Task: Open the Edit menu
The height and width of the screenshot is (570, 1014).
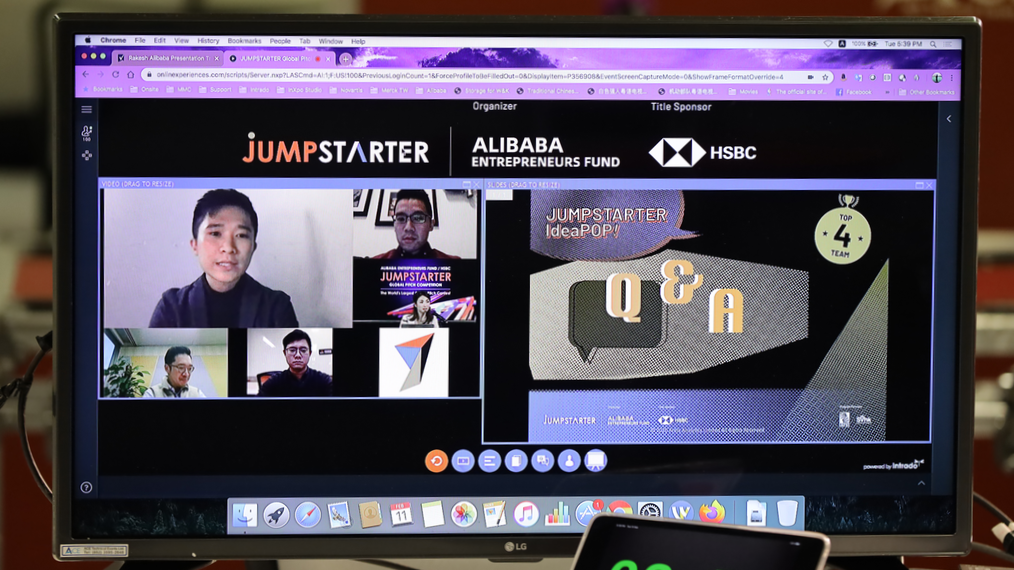Action: click(x=160, y=40)
